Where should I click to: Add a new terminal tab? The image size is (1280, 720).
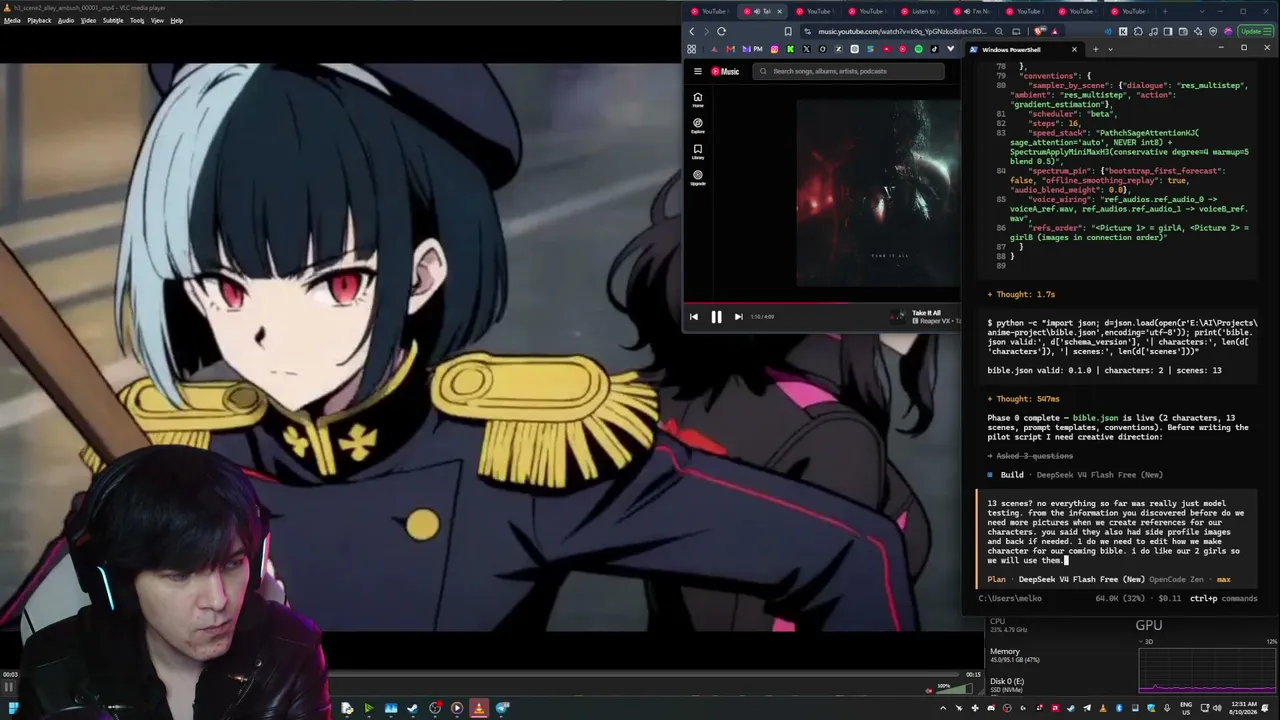click(x=1095, y=49)
